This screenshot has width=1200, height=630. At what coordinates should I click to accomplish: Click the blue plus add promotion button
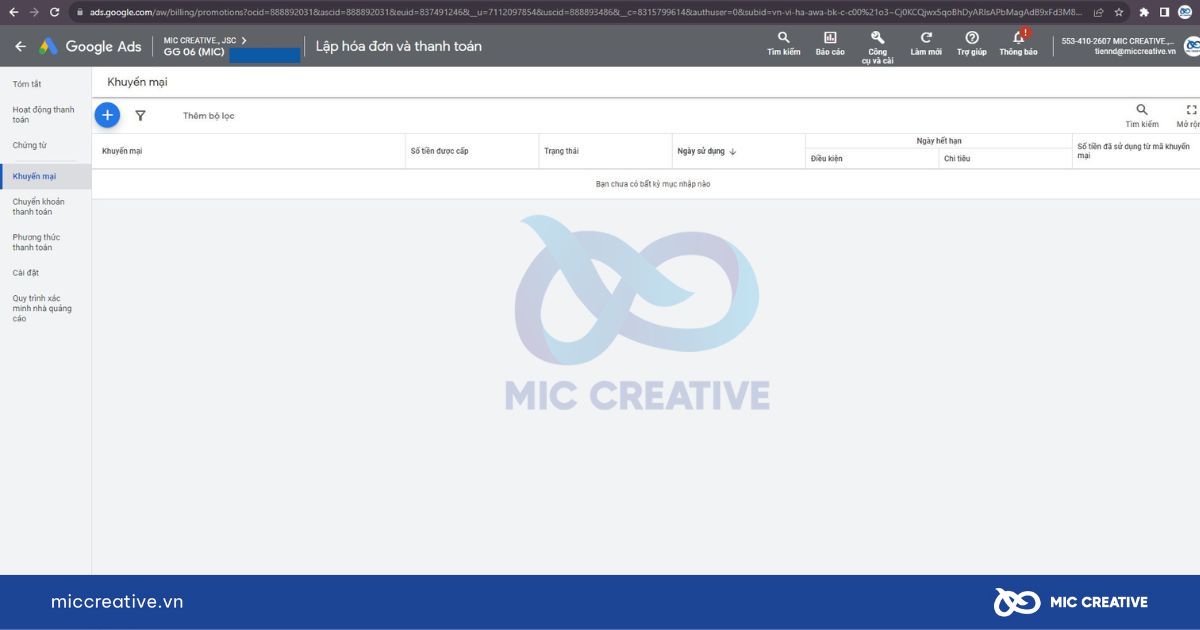tap(107, 115)
